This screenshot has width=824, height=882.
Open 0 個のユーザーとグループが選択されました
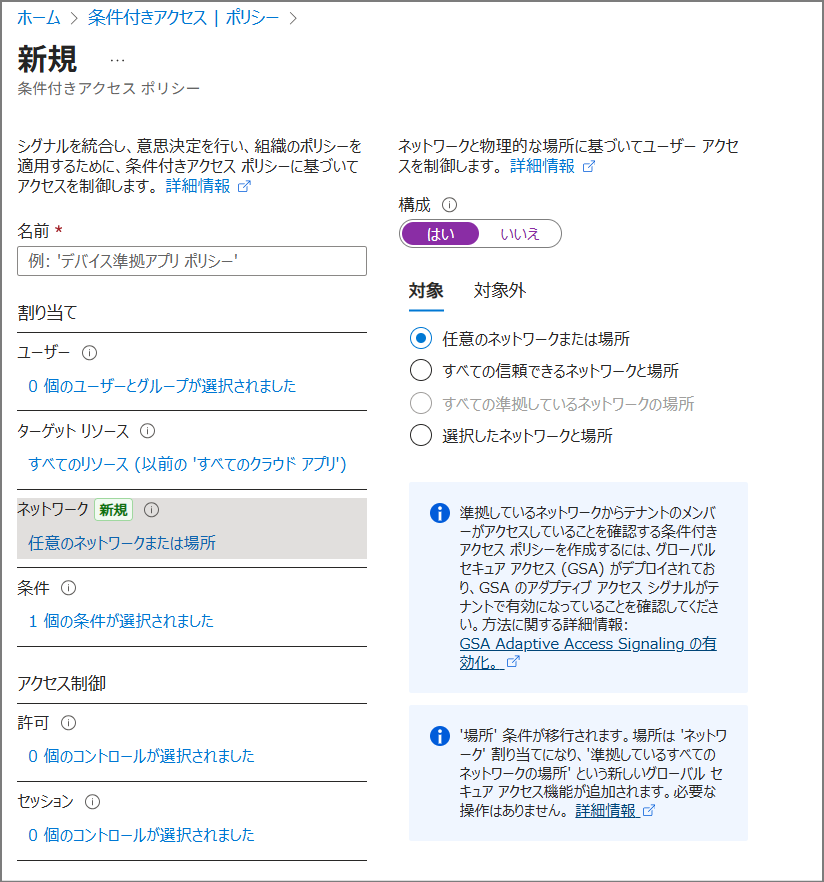pyautogui.click(x=162, y=386)
